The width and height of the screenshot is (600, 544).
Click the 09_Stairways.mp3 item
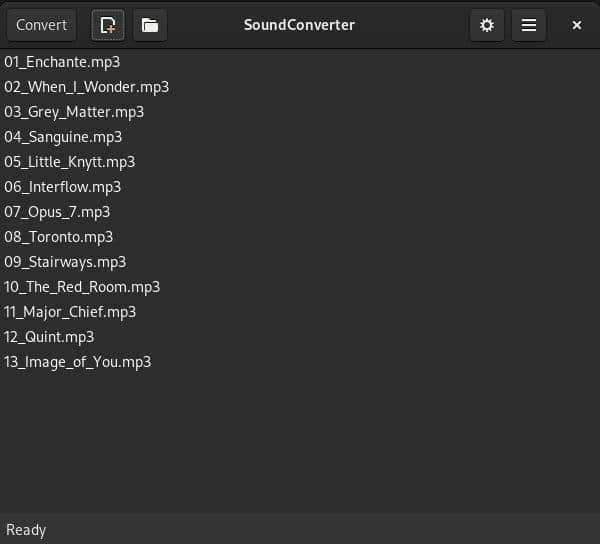65,262
